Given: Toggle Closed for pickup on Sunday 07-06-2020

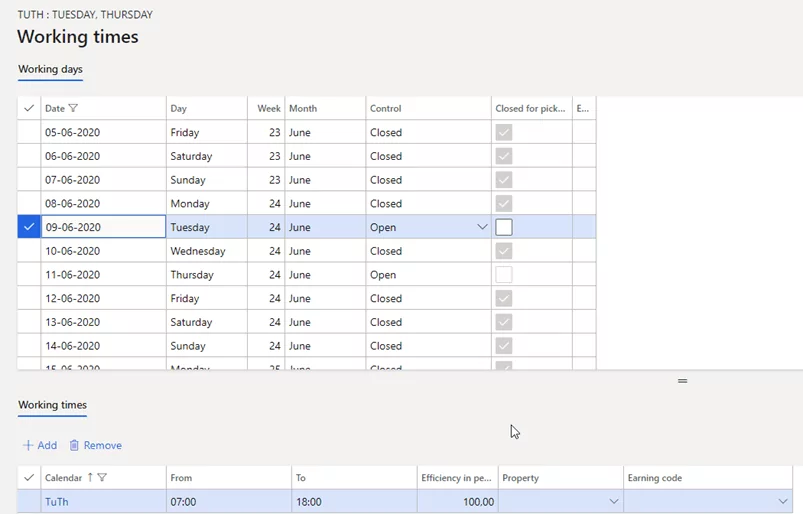Looking at the screenshot, I should pos(504,180).
